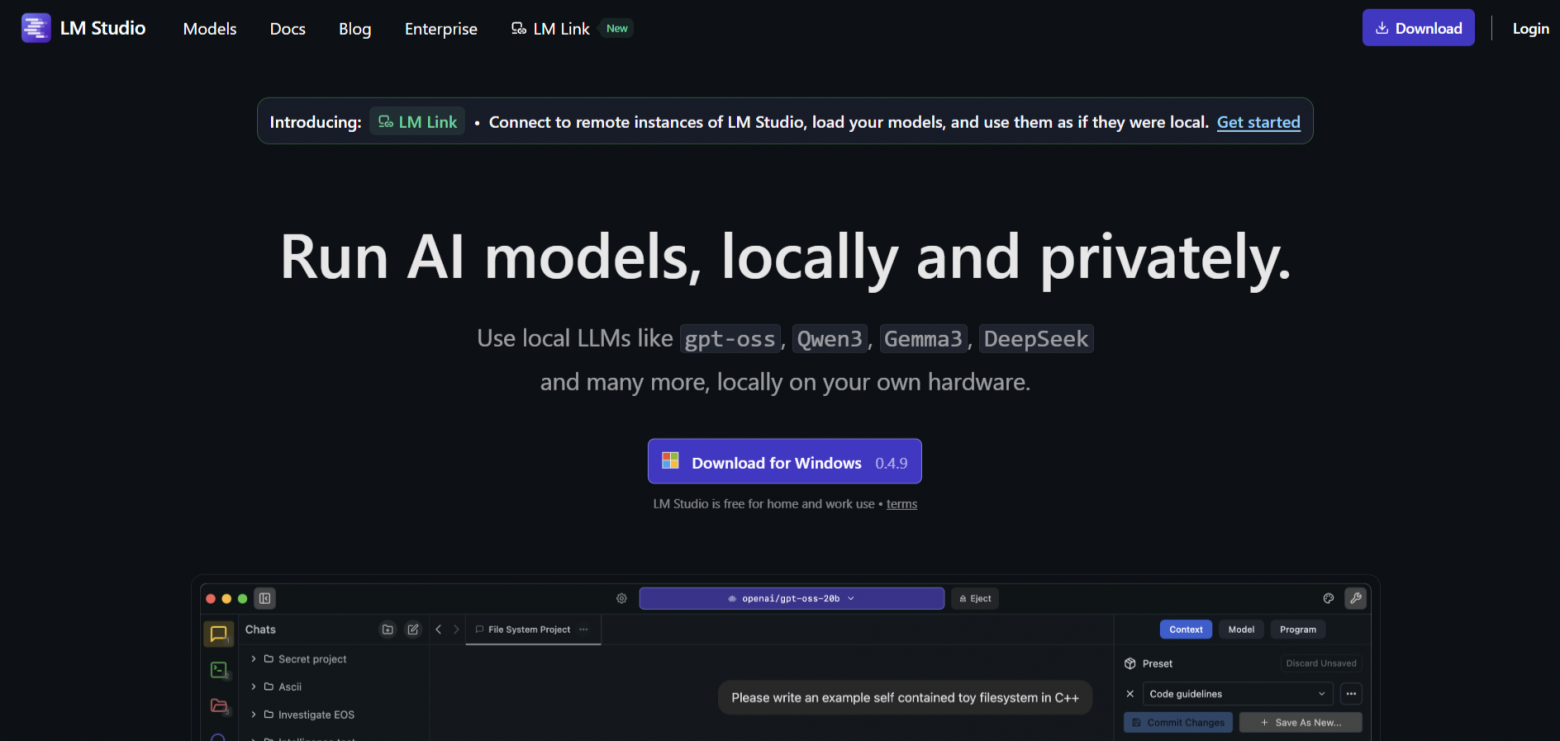Click Download for Windows 0.4.9 button
This screenshot has width=1560, height=741.
[785, 462]
